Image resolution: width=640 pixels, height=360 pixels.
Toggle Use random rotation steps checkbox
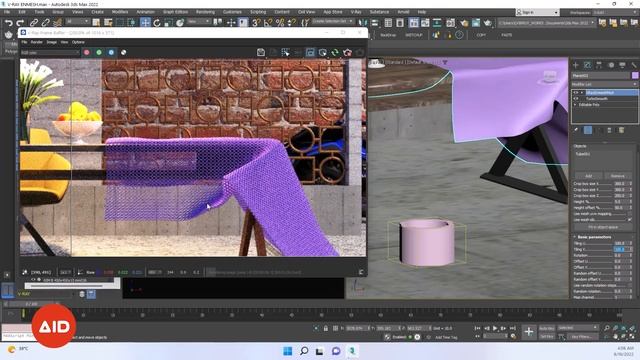pos(630,285)
